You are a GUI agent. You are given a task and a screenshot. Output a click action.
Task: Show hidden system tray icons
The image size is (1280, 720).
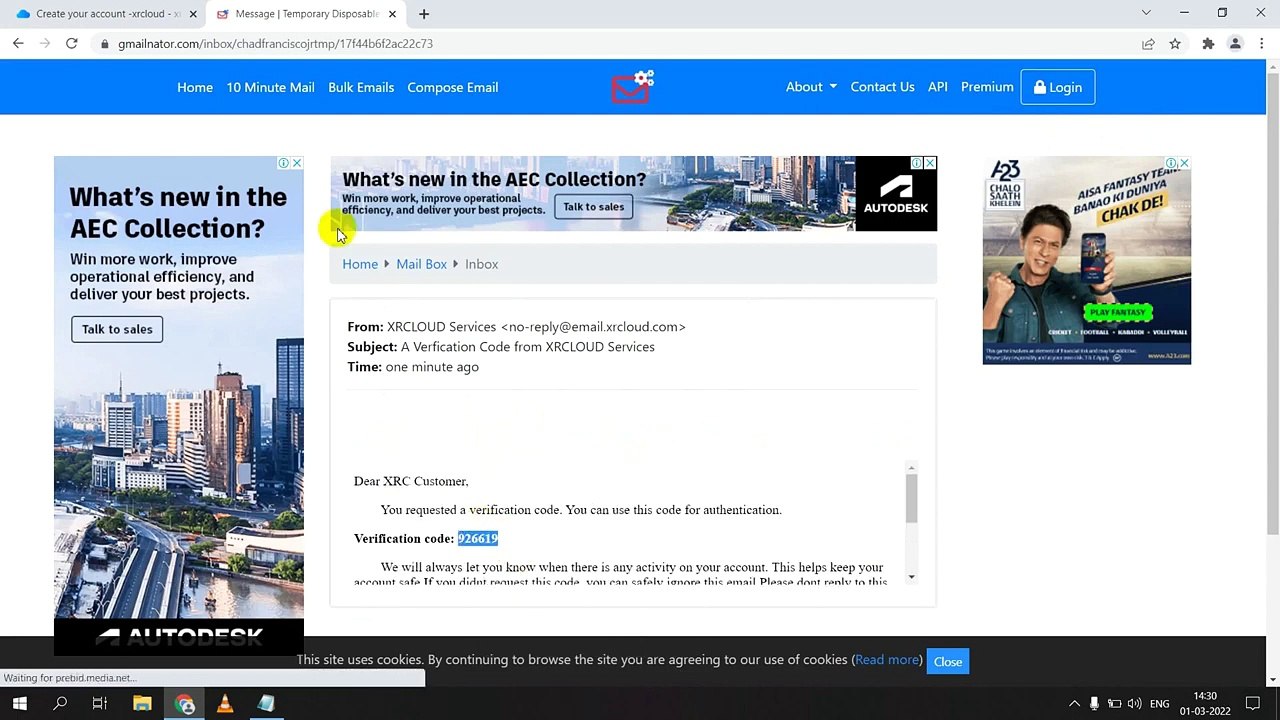[1074, 704]
